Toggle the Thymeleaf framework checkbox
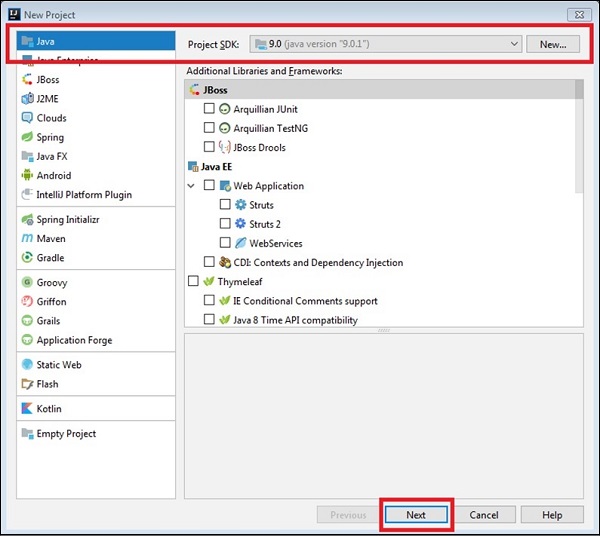600x536 pixels. (x=193, y=282)
